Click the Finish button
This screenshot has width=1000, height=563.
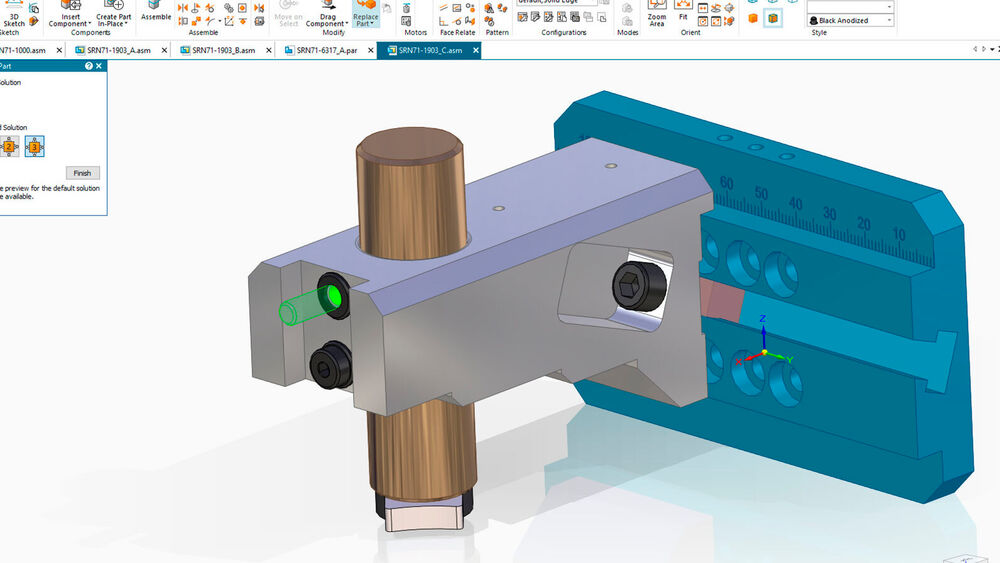point(82,173)
